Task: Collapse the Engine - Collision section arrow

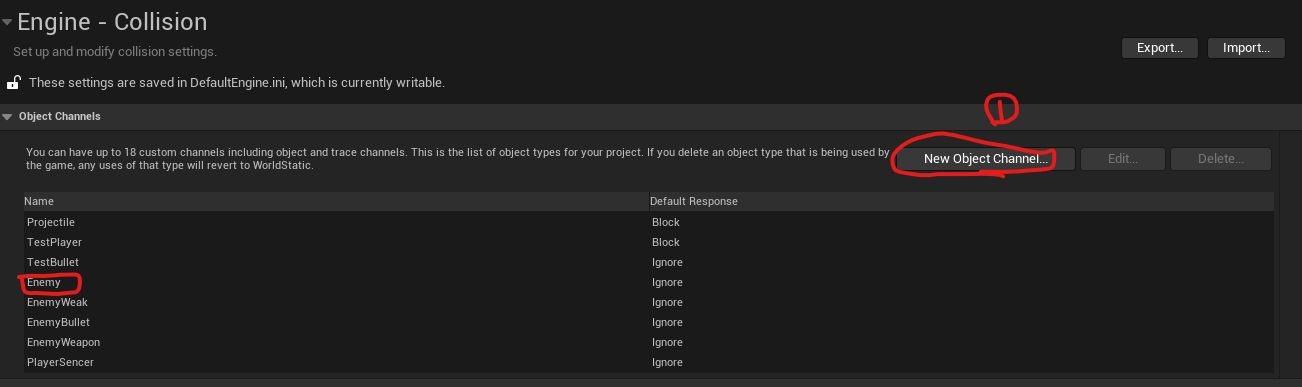Action: tap(7, 21)
